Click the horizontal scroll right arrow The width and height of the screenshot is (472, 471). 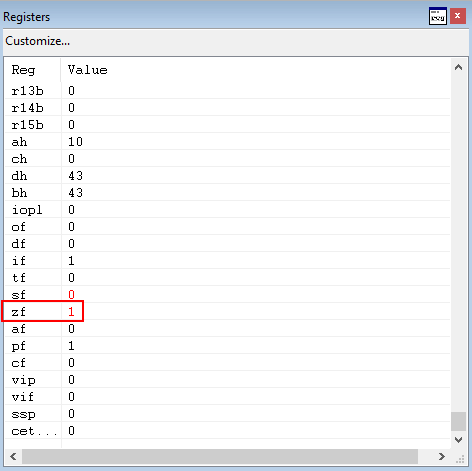point(442,456)
